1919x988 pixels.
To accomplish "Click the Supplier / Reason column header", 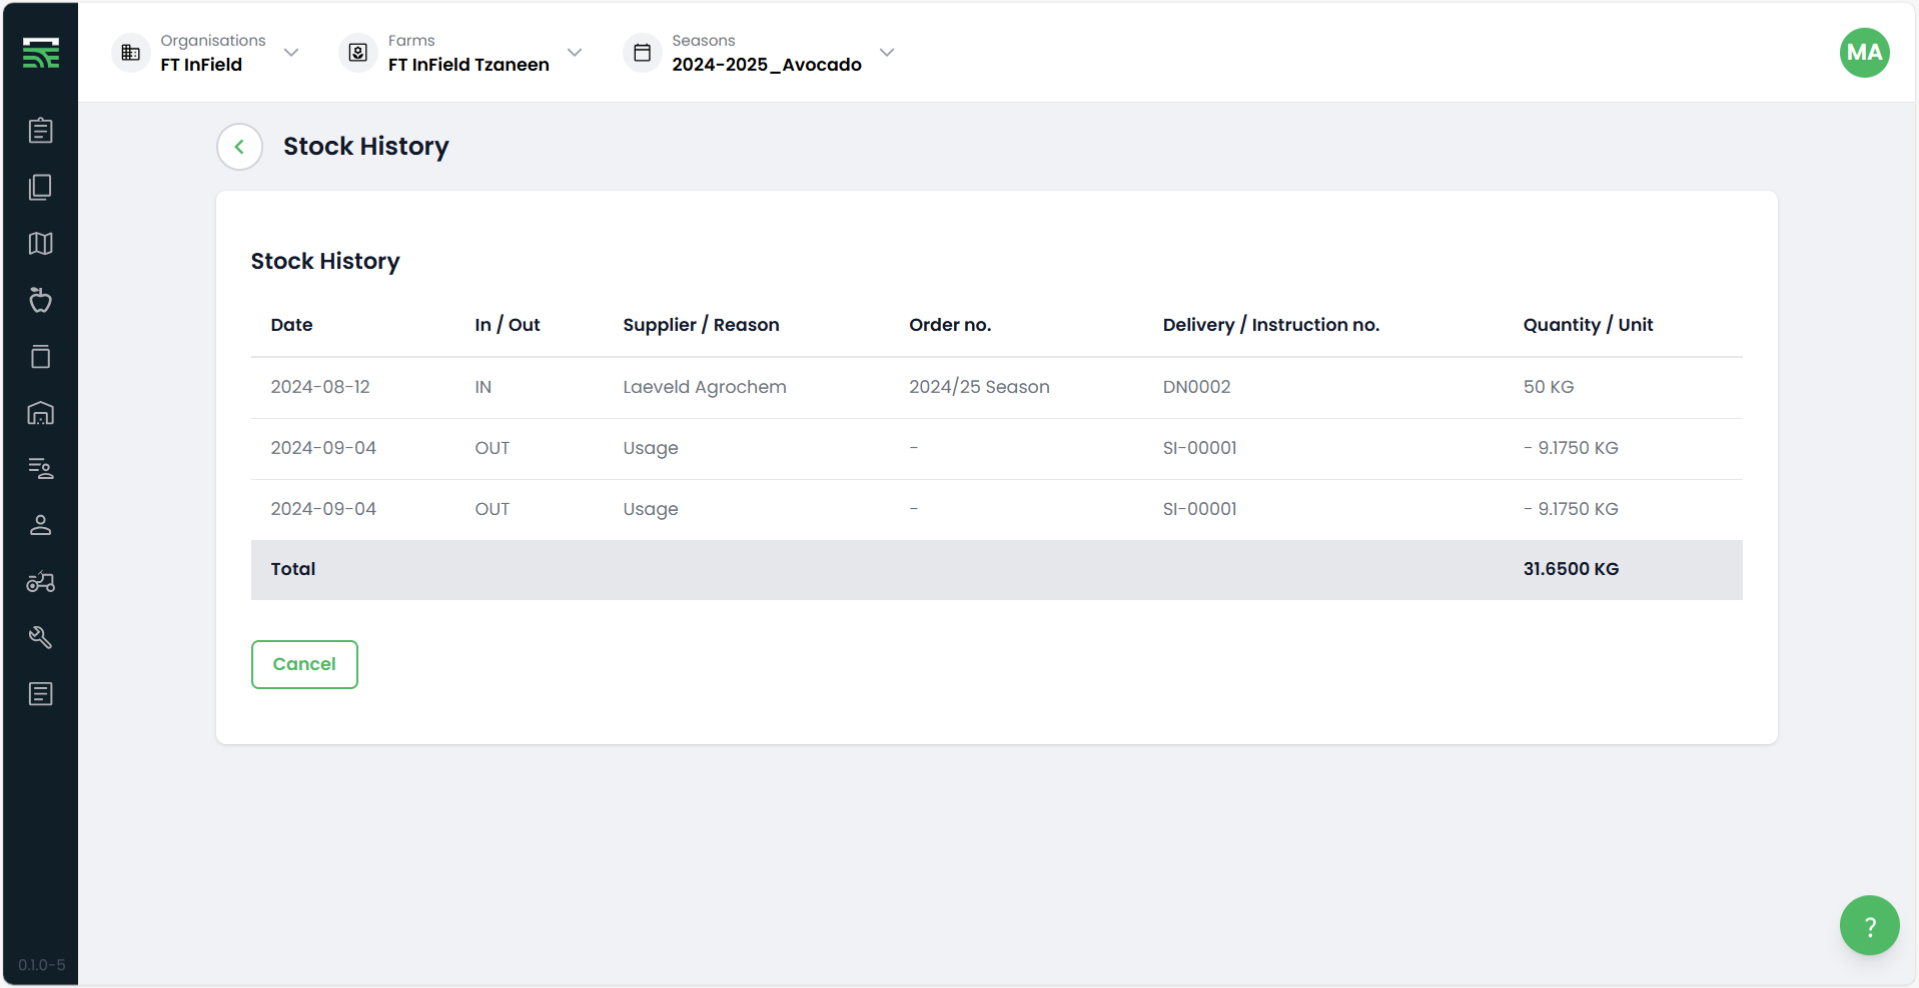I will click(x=701, y=325).
